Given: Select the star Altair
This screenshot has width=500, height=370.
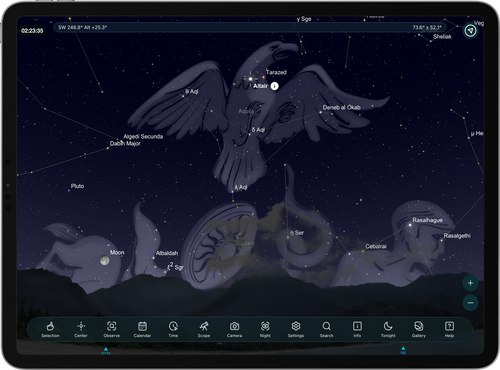Looking at the screenshot, I should click(250, 79).
